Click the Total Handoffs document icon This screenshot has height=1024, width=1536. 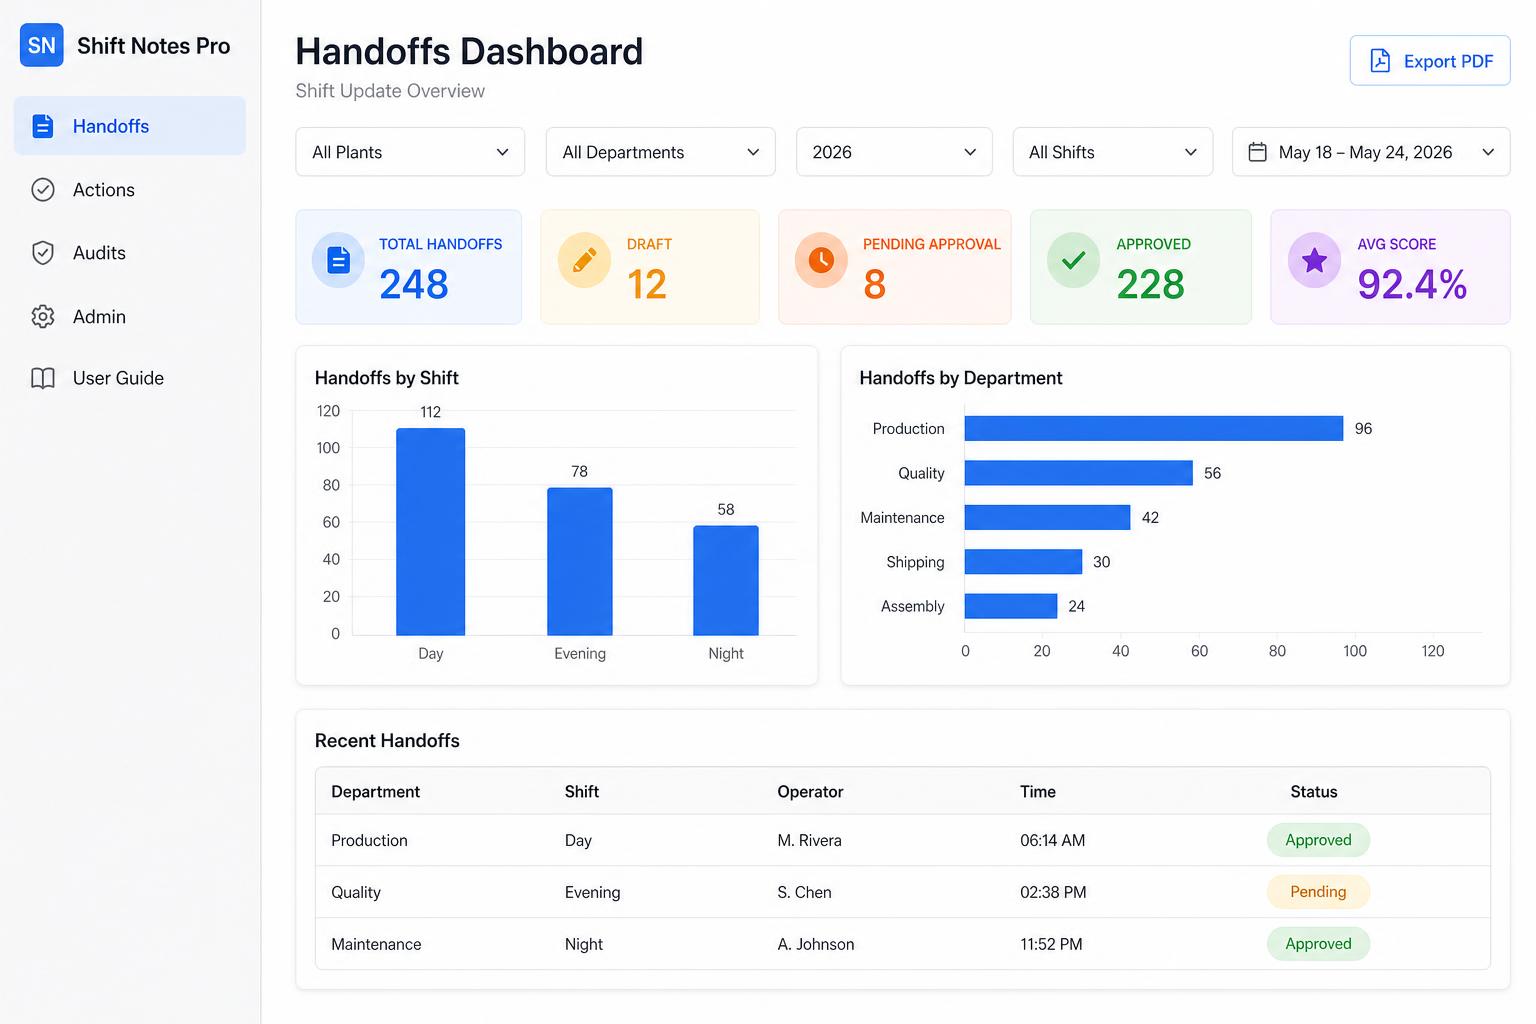pos(339,260)
